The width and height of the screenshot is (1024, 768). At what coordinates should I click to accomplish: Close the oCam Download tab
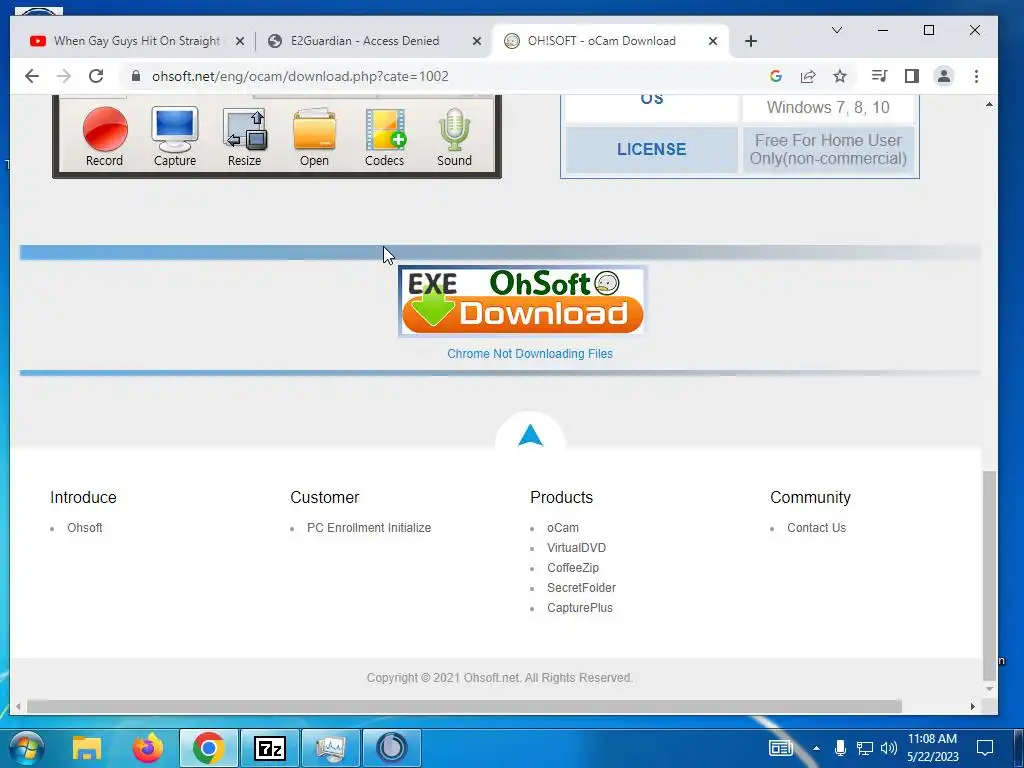point(713,41)
